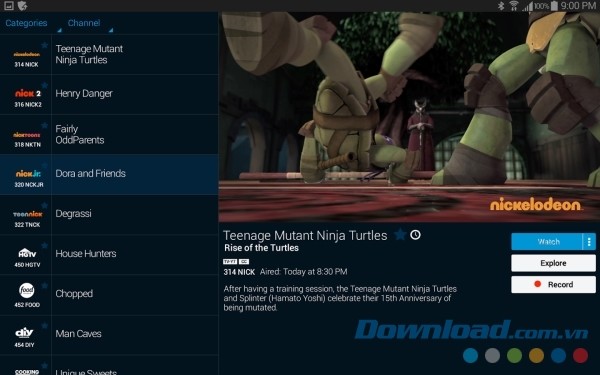Screen dimensions: 600x375
Task: Click the picture notification icon in status bar
Action: tap(8, 6)
